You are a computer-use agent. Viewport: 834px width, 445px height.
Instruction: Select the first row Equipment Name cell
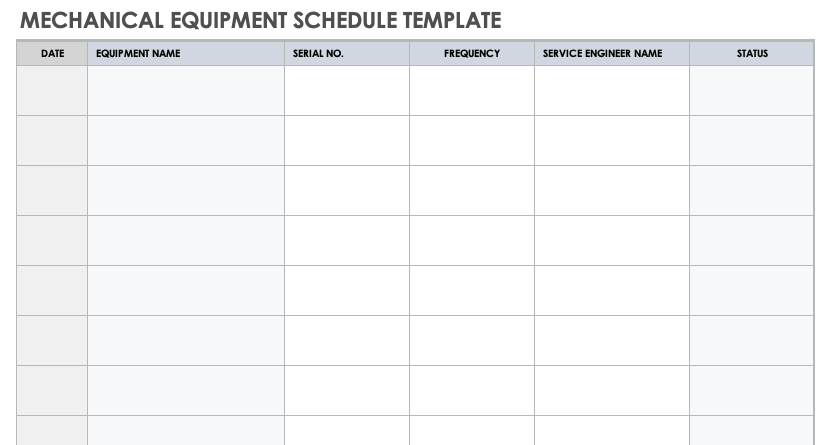185,91
